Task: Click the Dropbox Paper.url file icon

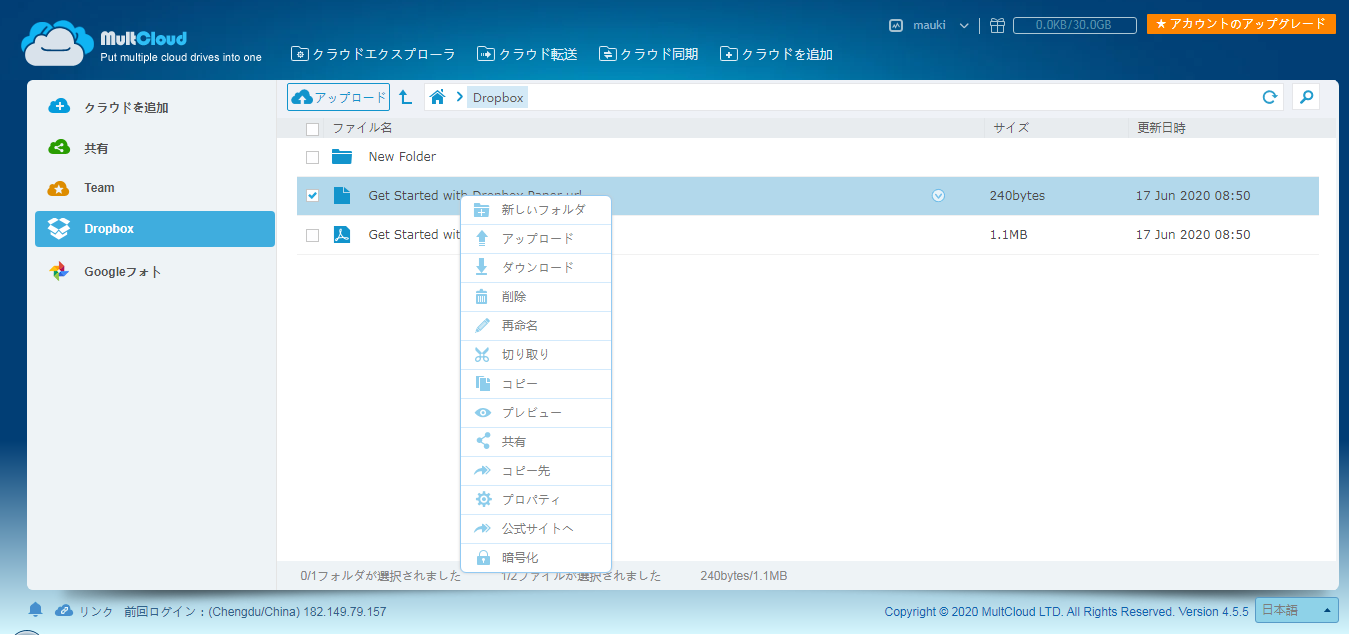Action: tap(342, 196)
